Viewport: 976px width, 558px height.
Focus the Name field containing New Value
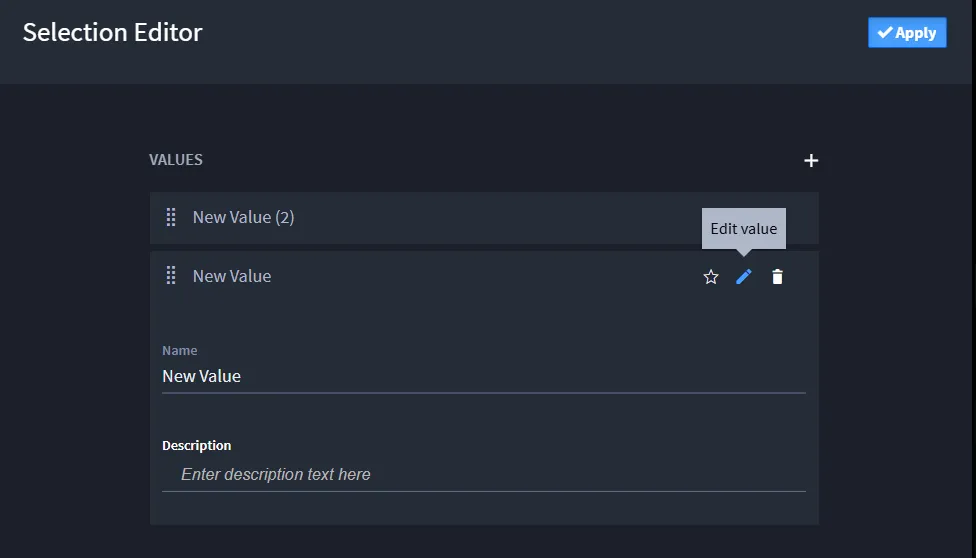pyautogui.click(x=484, y=376)
